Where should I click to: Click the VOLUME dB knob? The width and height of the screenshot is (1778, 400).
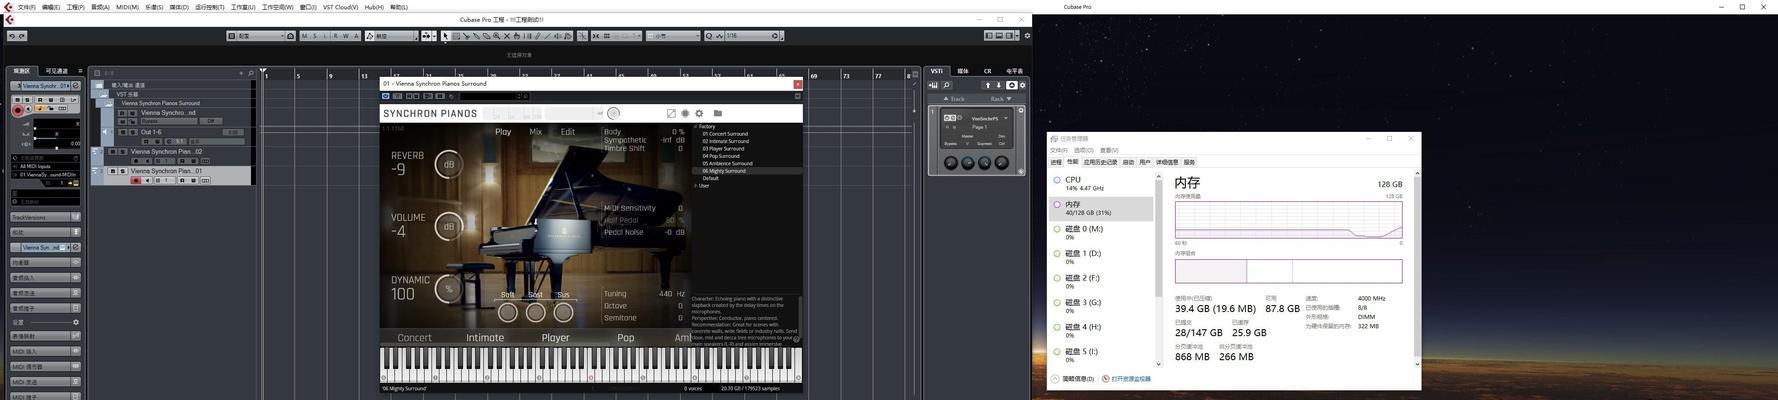448,226
